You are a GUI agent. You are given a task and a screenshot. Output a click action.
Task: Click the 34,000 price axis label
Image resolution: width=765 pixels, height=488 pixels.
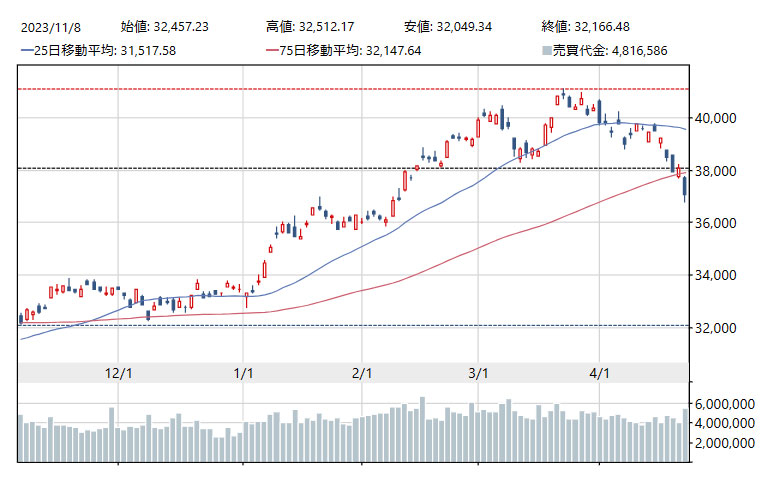tap(715, 275)
